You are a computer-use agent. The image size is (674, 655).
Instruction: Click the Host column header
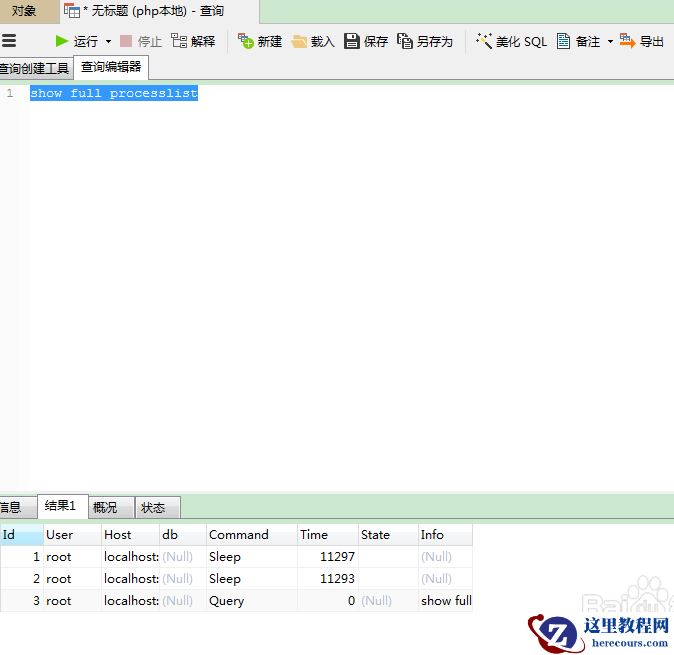click(130, 535)
